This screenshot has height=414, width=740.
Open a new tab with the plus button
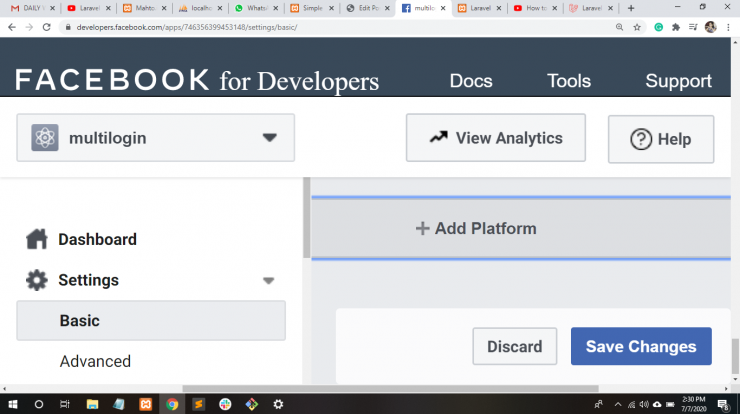point(631,8)
